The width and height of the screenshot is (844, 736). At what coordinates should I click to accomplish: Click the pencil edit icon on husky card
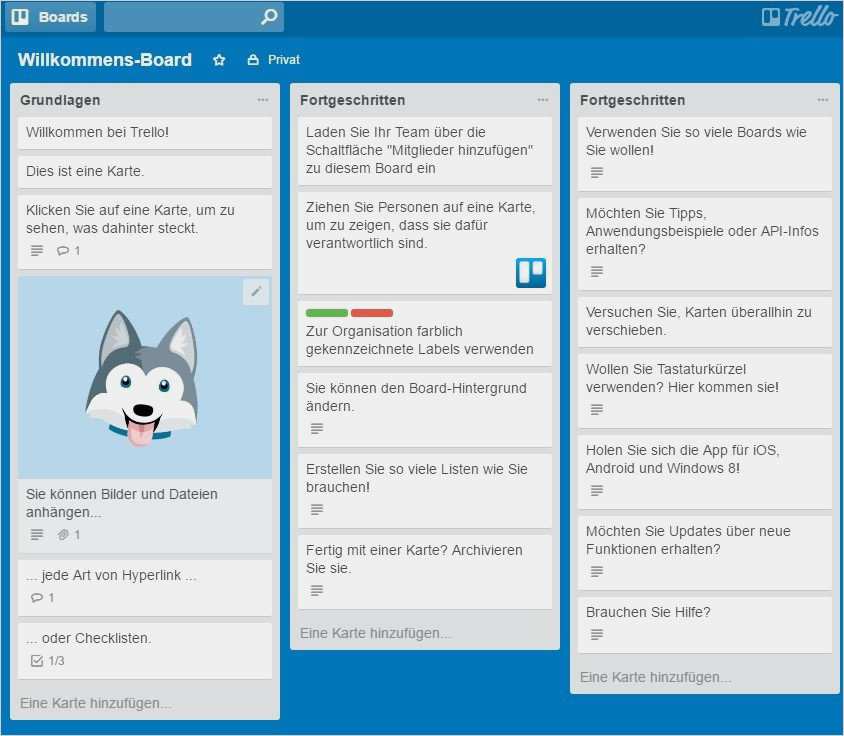256,292
